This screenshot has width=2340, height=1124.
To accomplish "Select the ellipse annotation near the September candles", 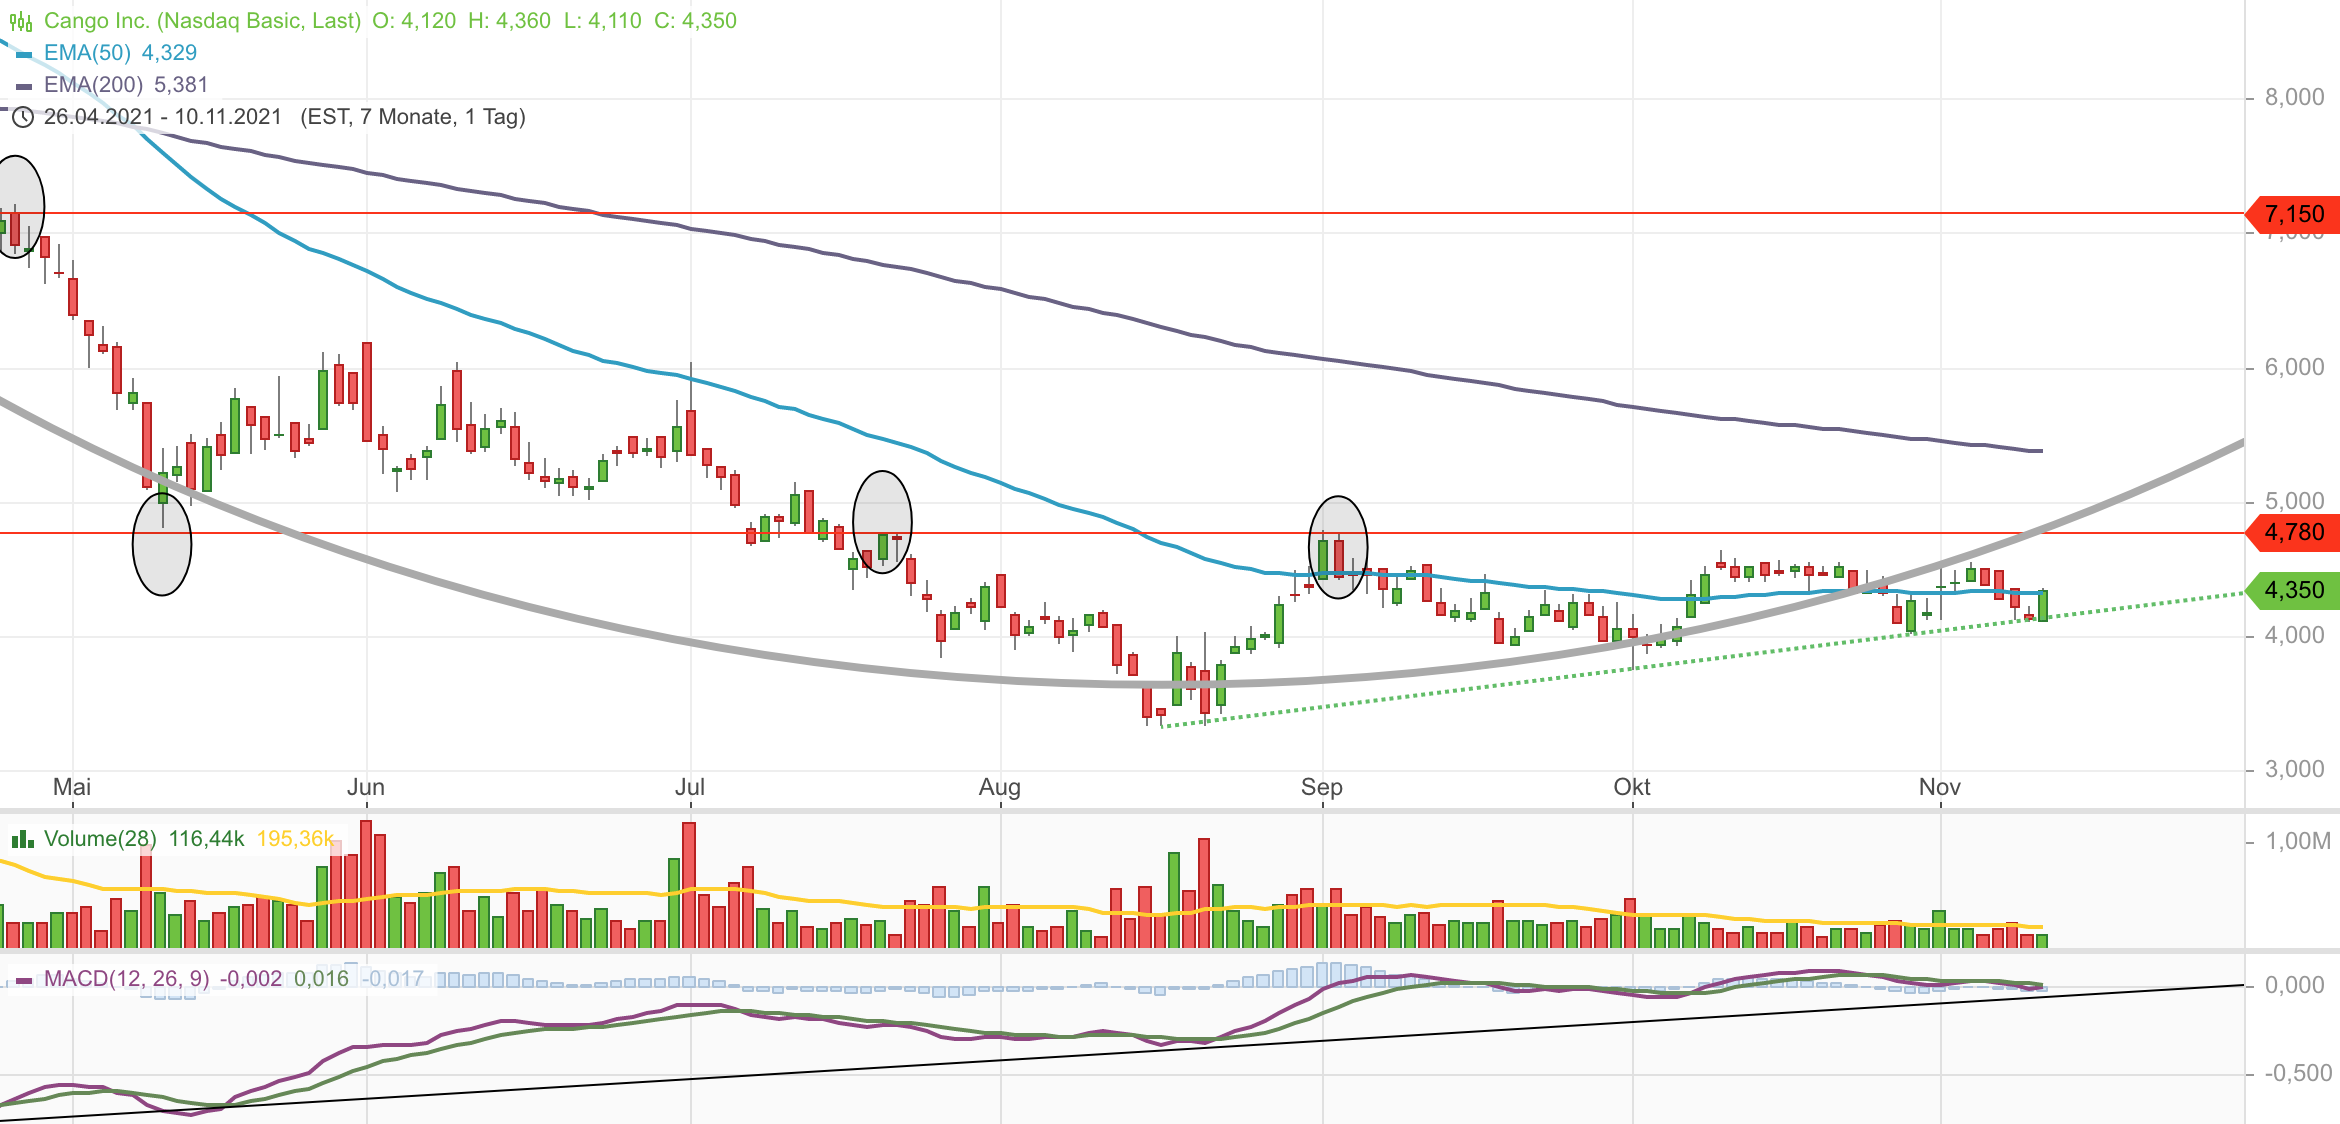I will (1338, 547).
